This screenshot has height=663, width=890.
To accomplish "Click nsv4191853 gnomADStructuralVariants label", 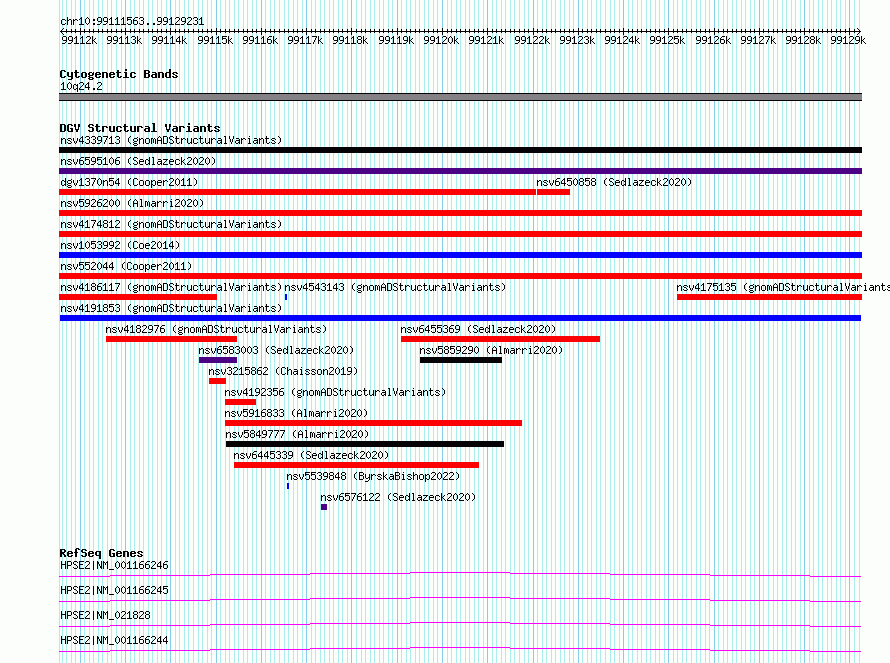I will click(x=171, y=308).
